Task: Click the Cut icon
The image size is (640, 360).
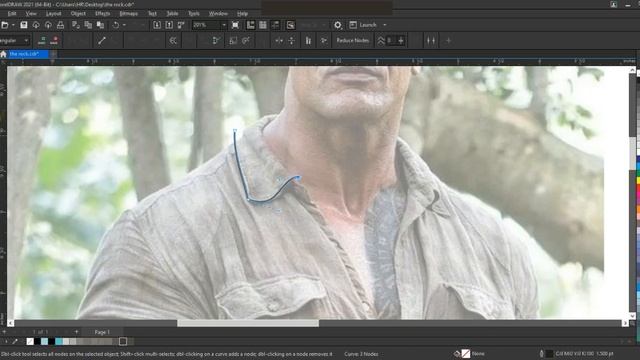Action: pos(76,25)
